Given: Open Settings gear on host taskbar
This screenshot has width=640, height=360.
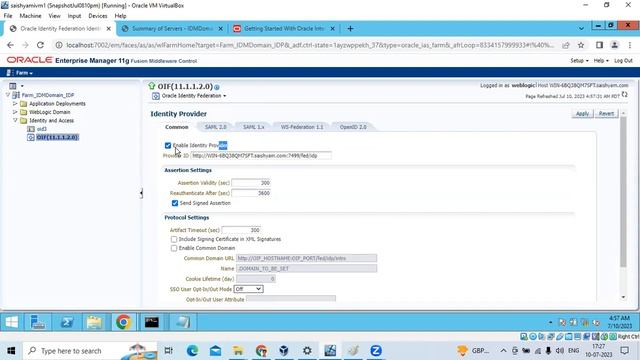Looking at the screenshot, I should tap(307, 351).
